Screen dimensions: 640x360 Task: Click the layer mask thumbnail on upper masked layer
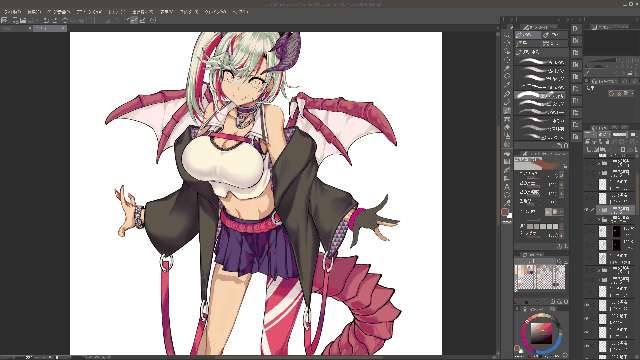pyautogui.click(x=616, y=231)
